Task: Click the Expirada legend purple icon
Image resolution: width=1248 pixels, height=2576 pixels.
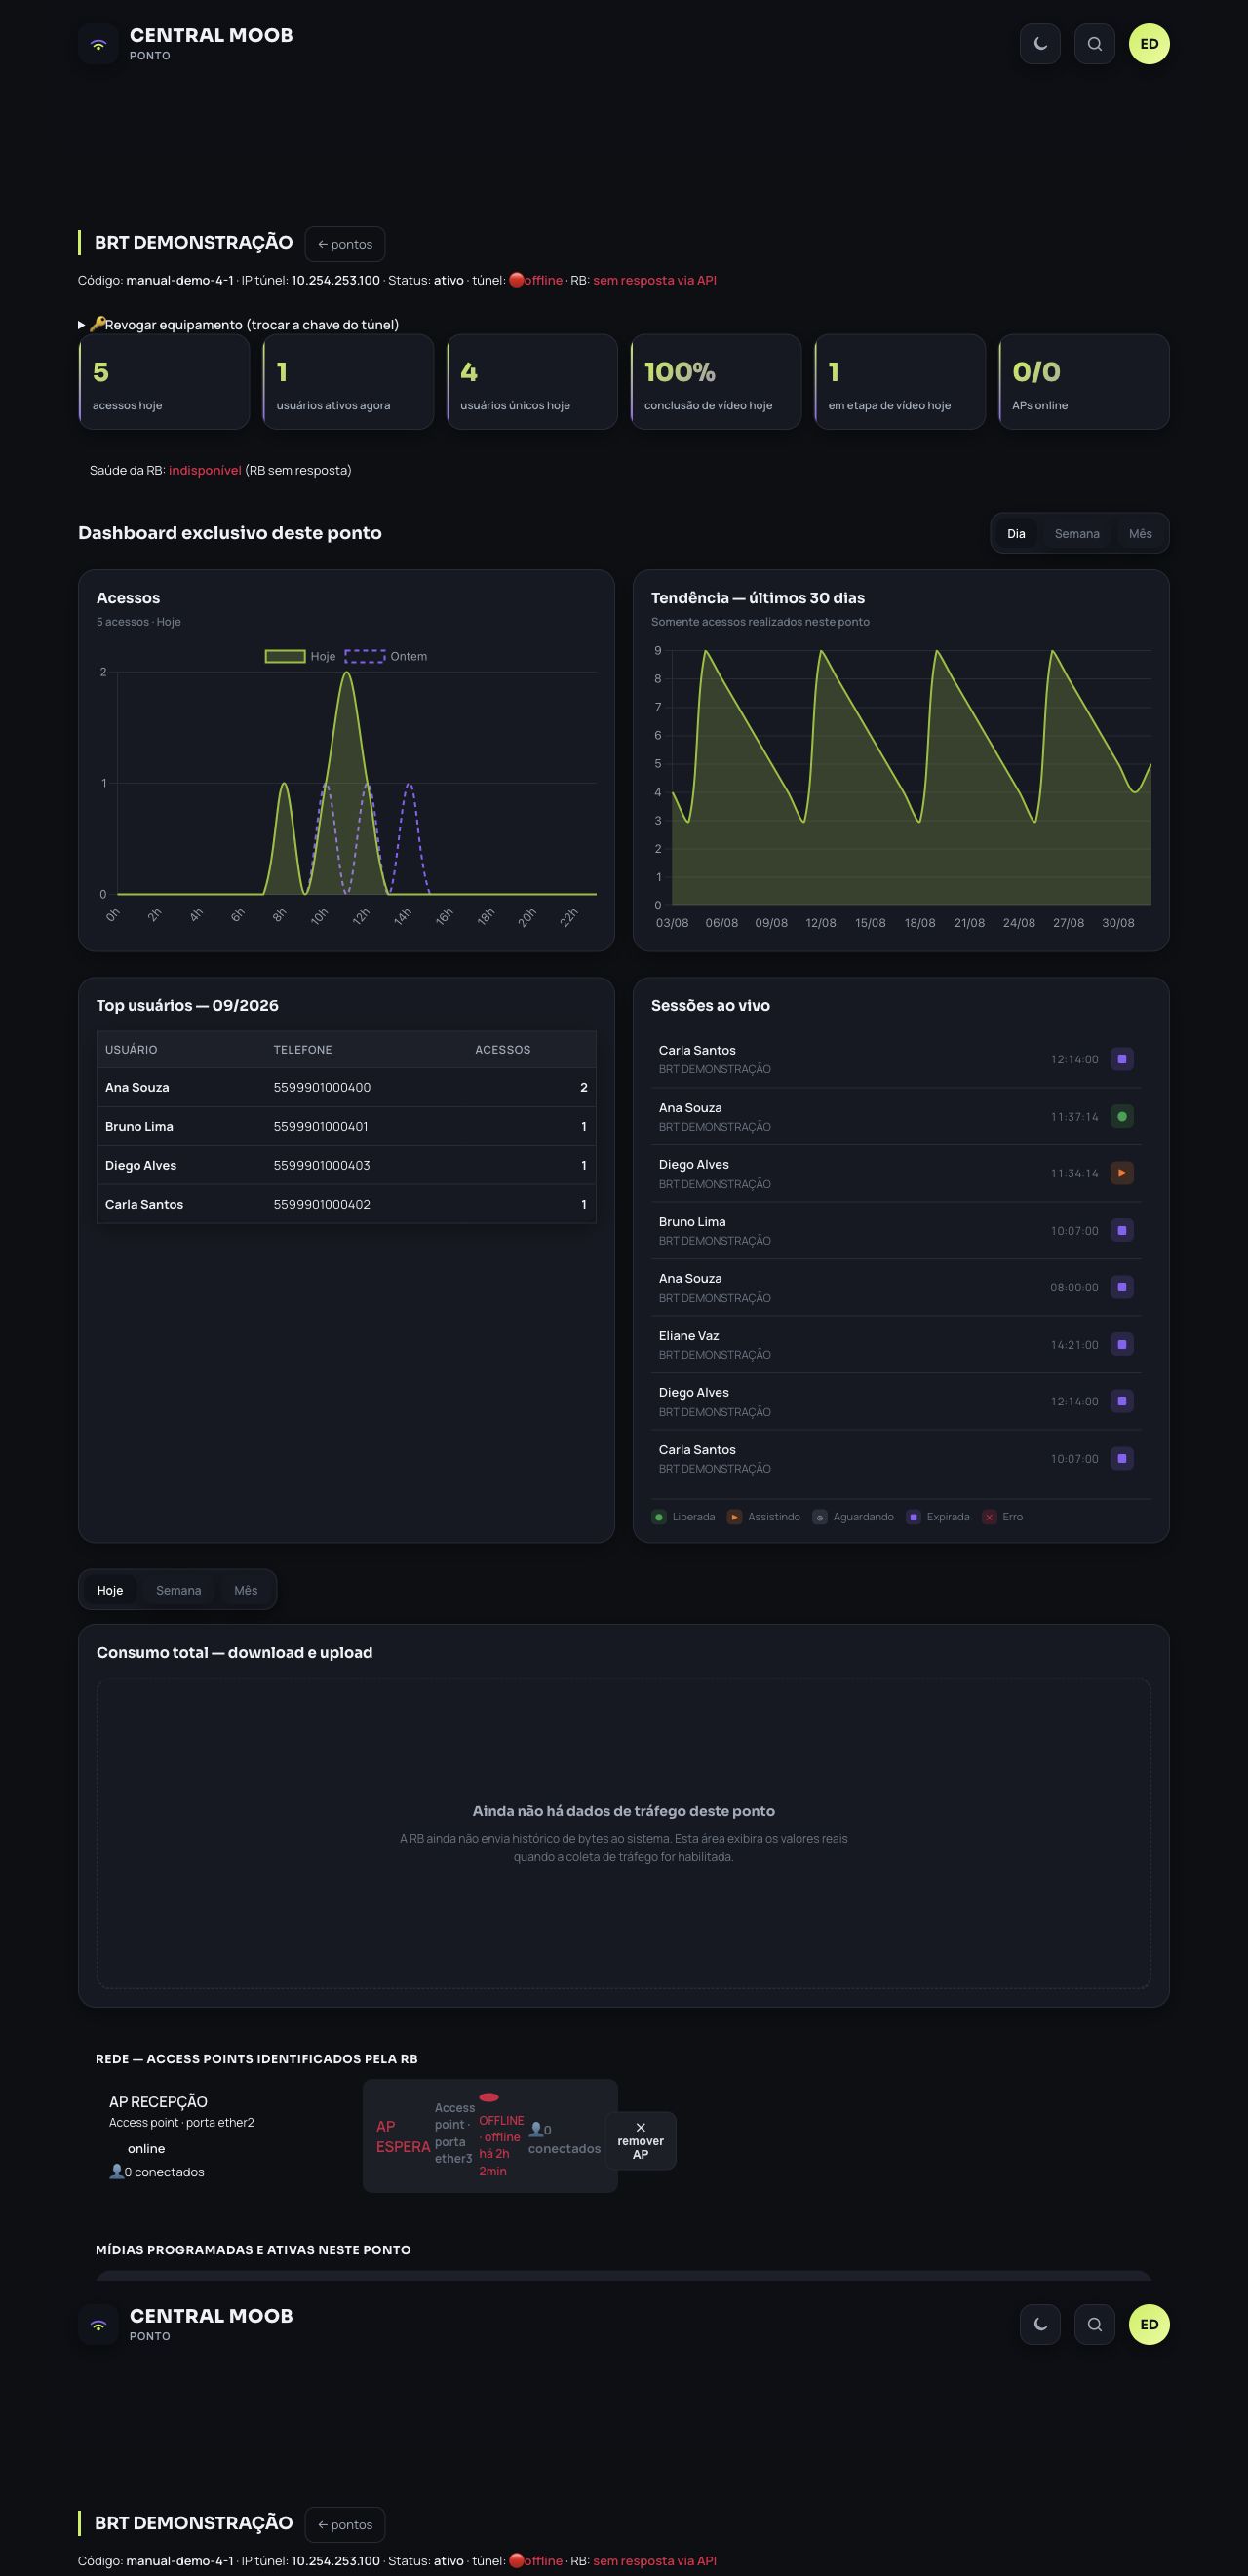Action: (x=913, y=1517)
